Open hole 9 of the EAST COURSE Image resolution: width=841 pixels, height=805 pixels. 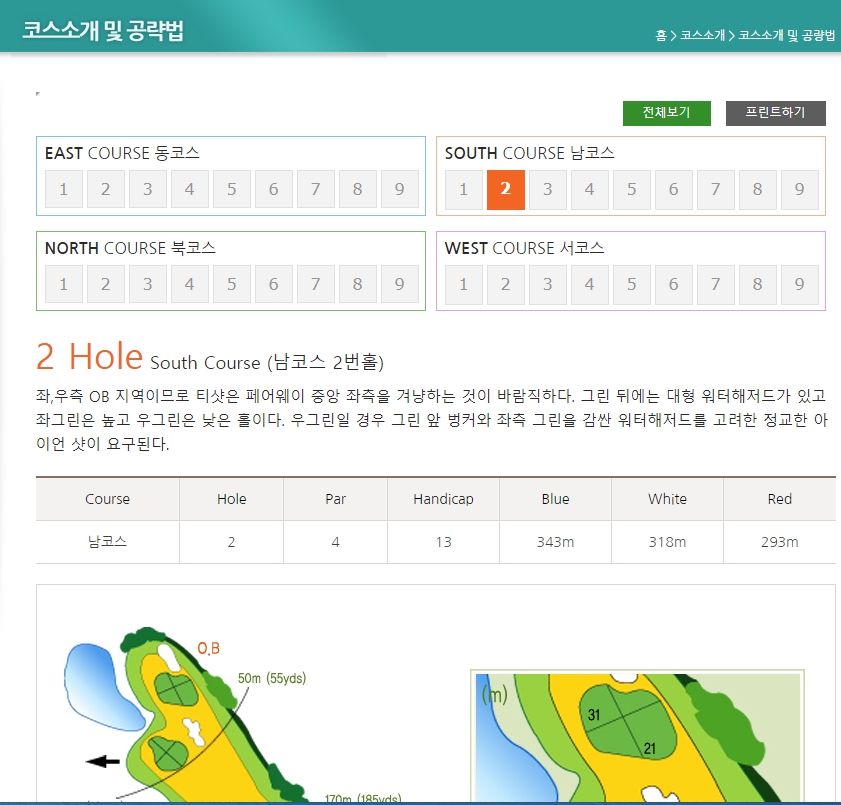[399, 189]
